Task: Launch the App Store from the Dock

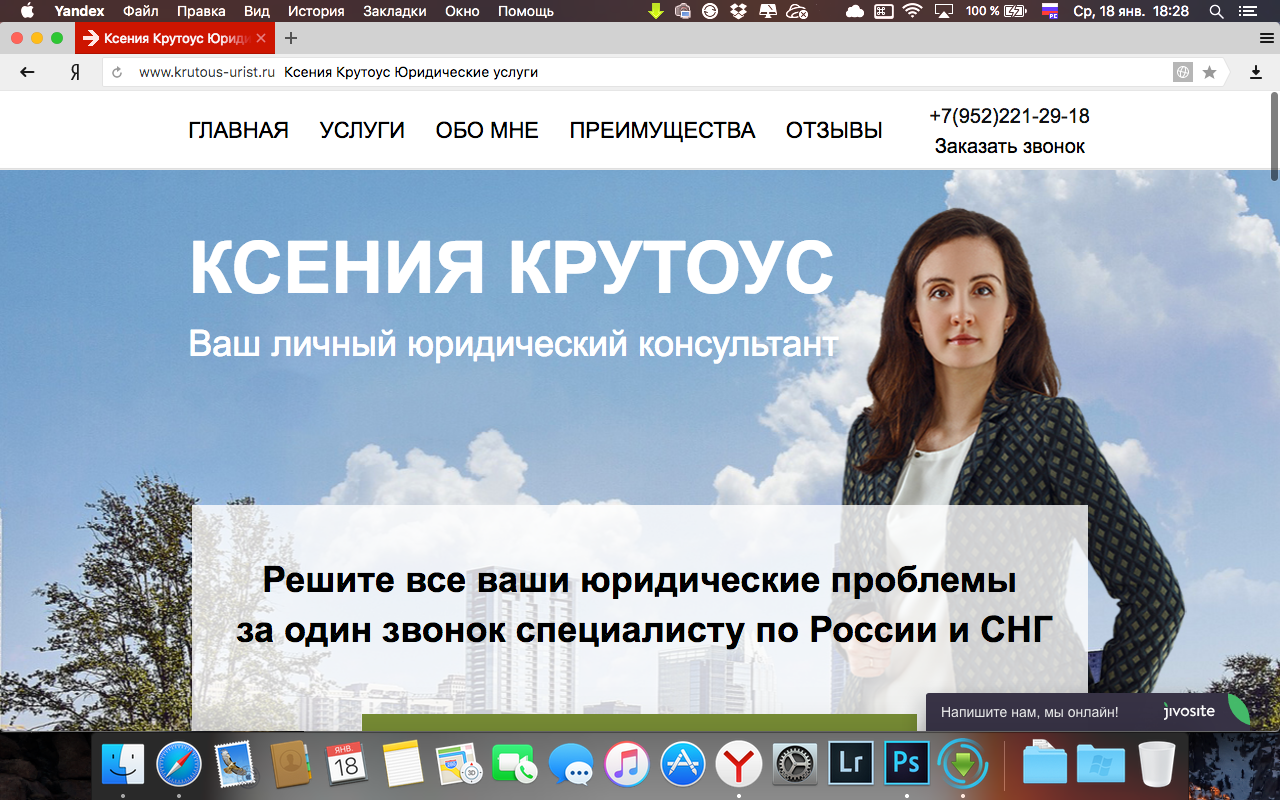Action: (683, 763)
